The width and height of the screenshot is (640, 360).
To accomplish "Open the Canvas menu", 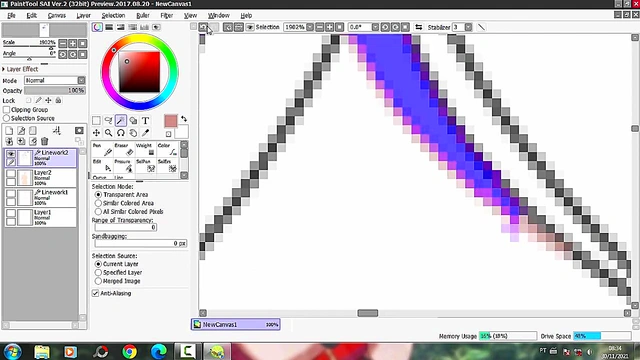I will [57, 16].
